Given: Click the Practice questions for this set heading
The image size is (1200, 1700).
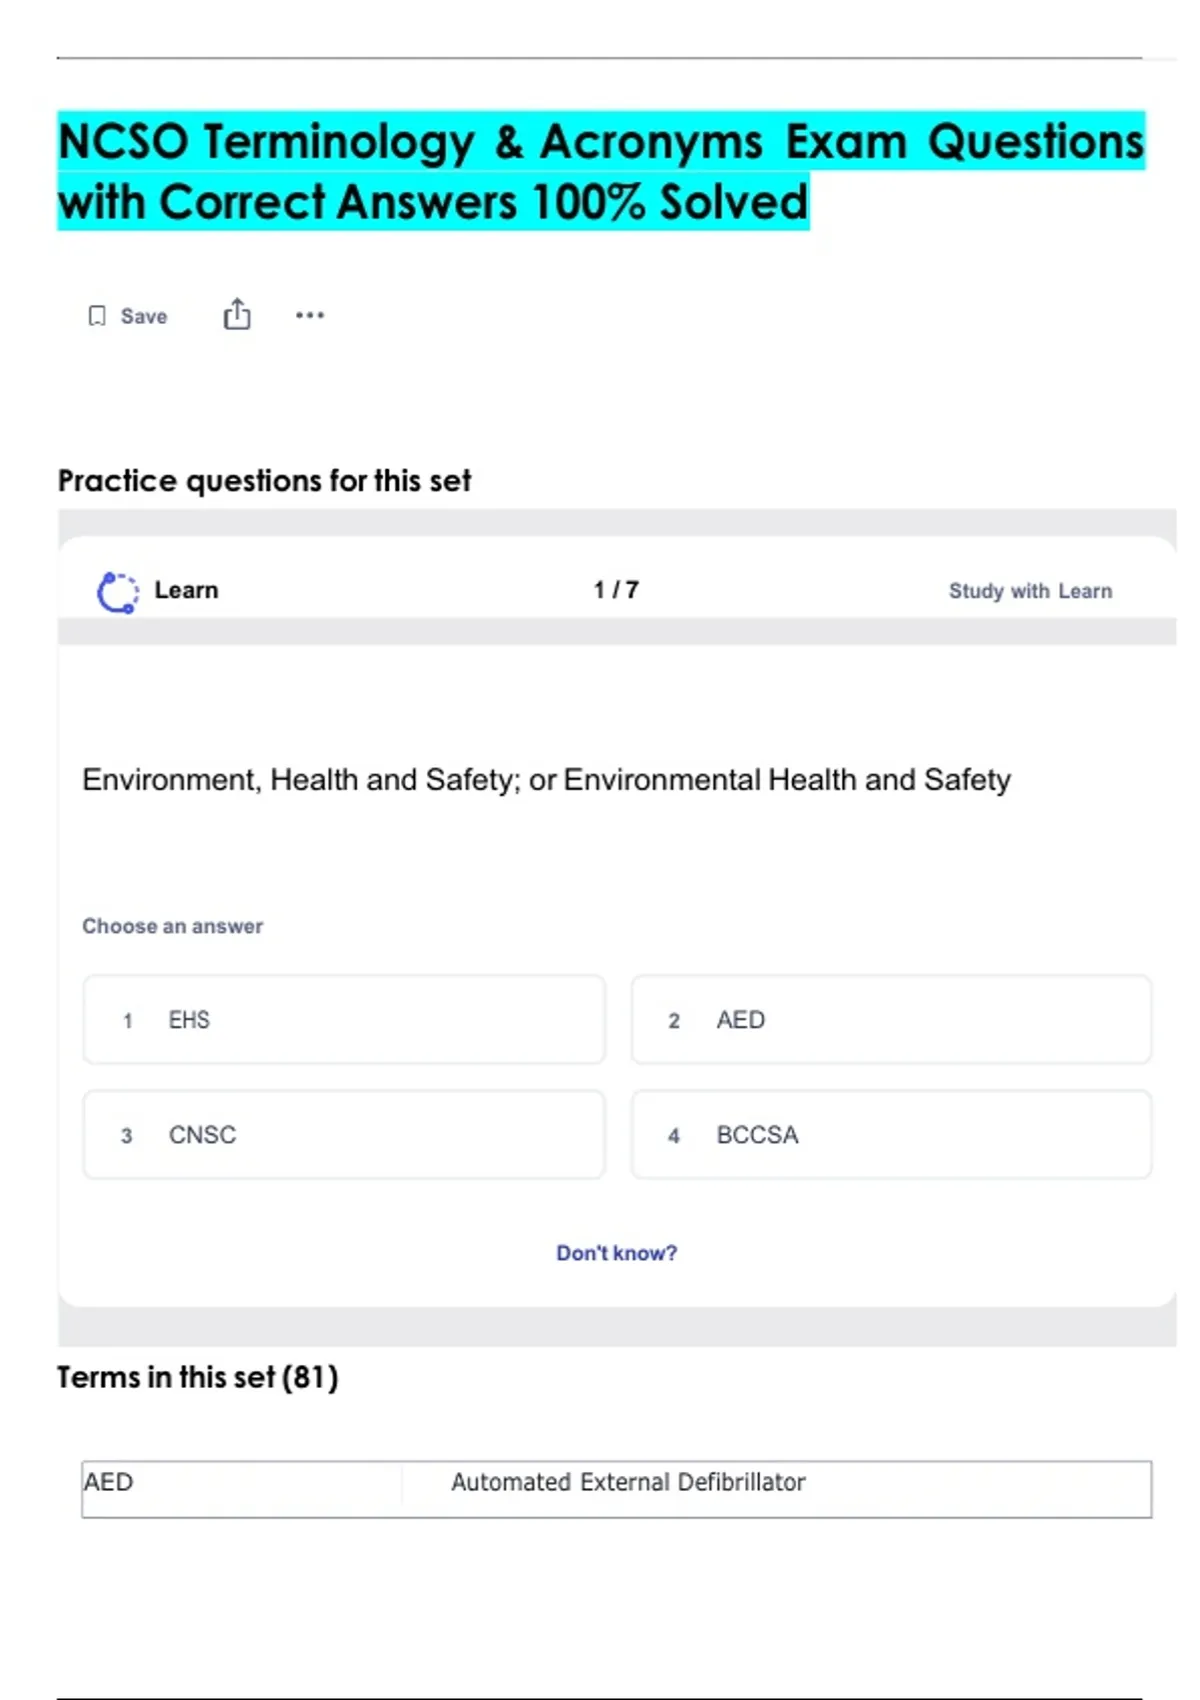Looking at the screenshot, I should (x=264, y=481).
